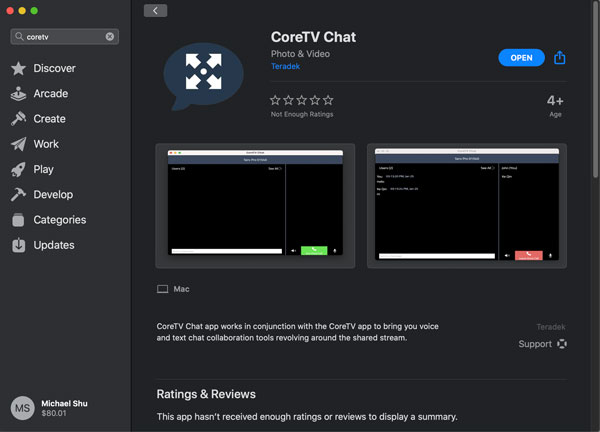
Task: Click the Support lifebuoy icon
Action: [x=562, y=344]
